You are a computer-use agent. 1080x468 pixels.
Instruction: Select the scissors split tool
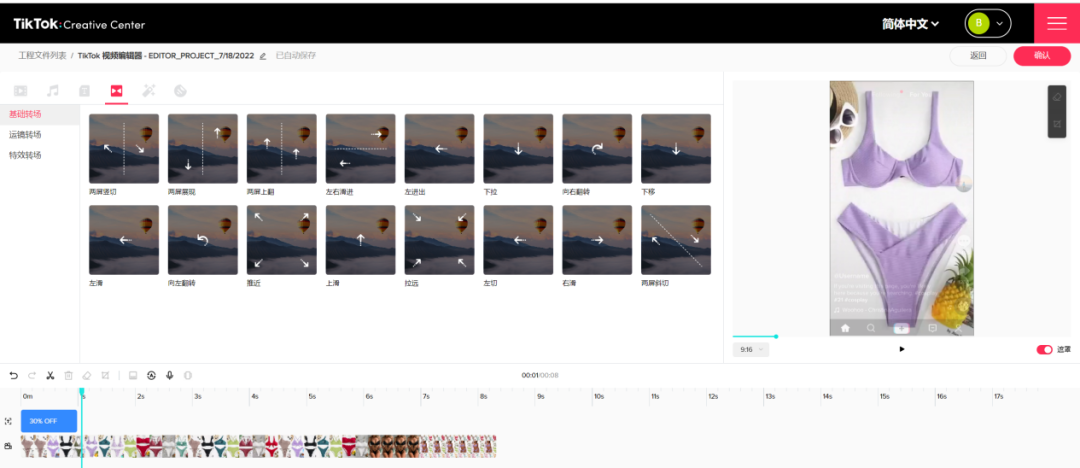click(50, 375)
